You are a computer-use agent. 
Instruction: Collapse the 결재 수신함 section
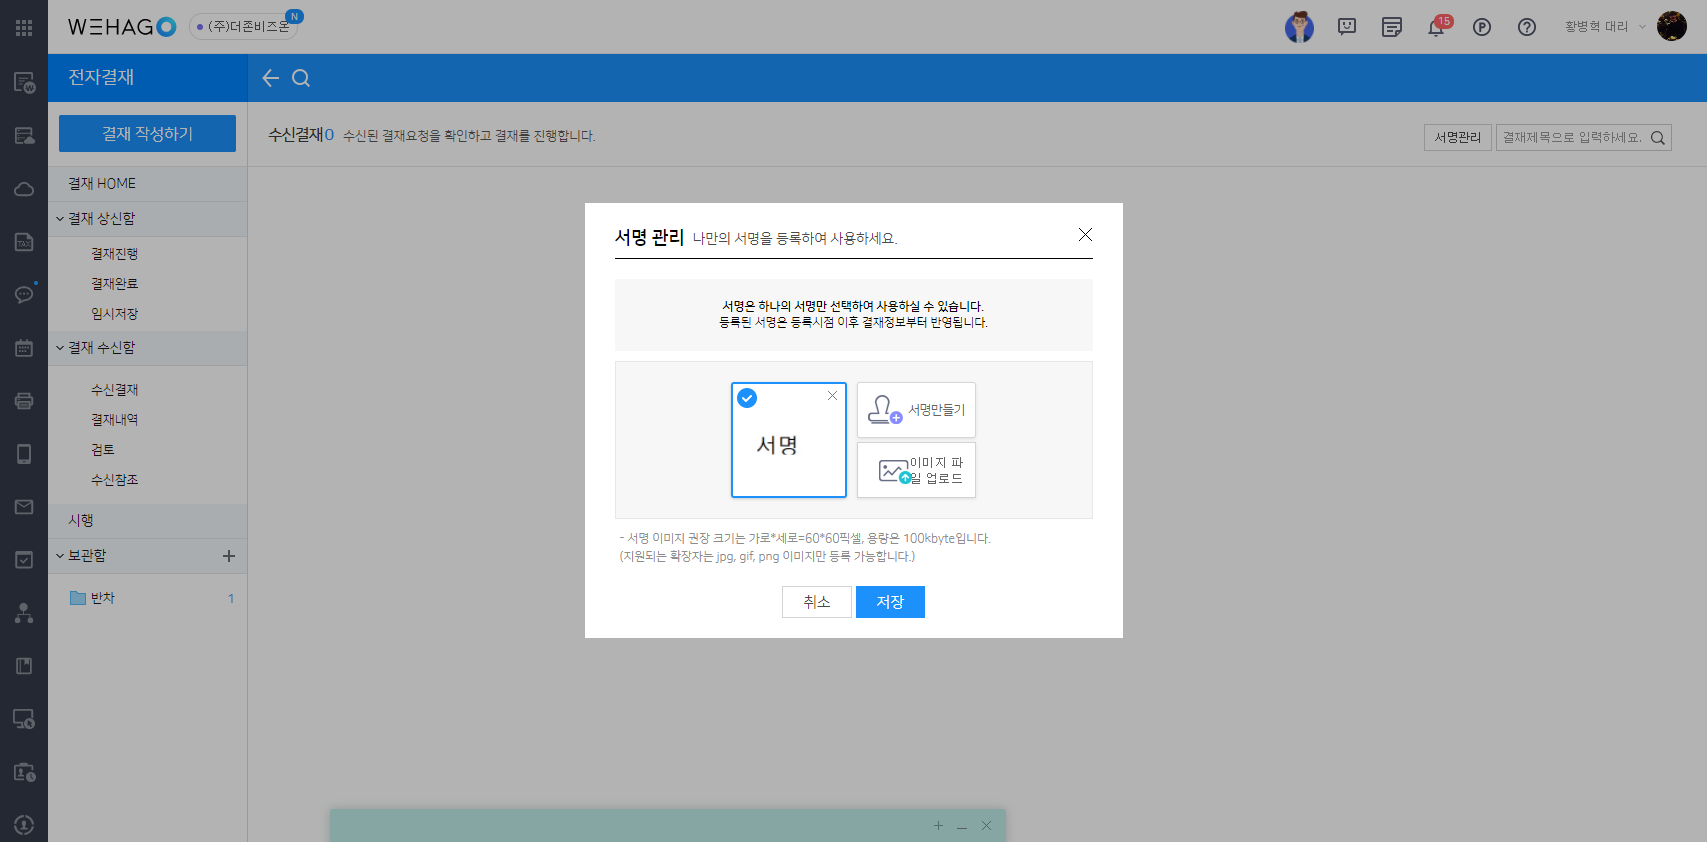tap(61, 348)
